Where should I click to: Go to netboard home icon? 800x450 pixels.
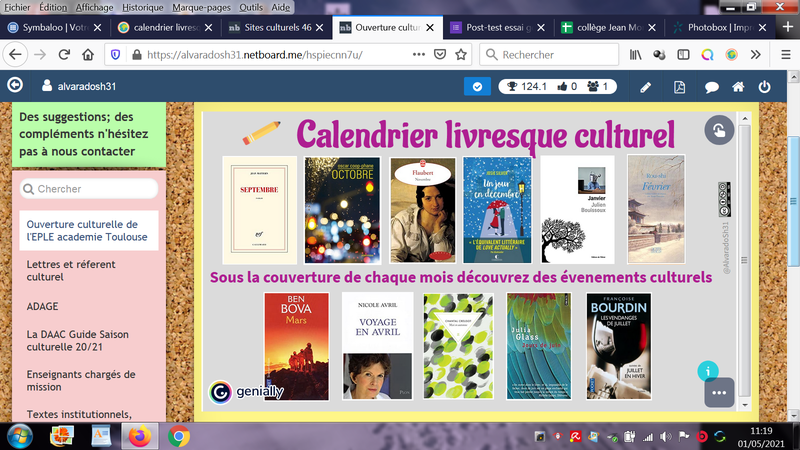738,87
